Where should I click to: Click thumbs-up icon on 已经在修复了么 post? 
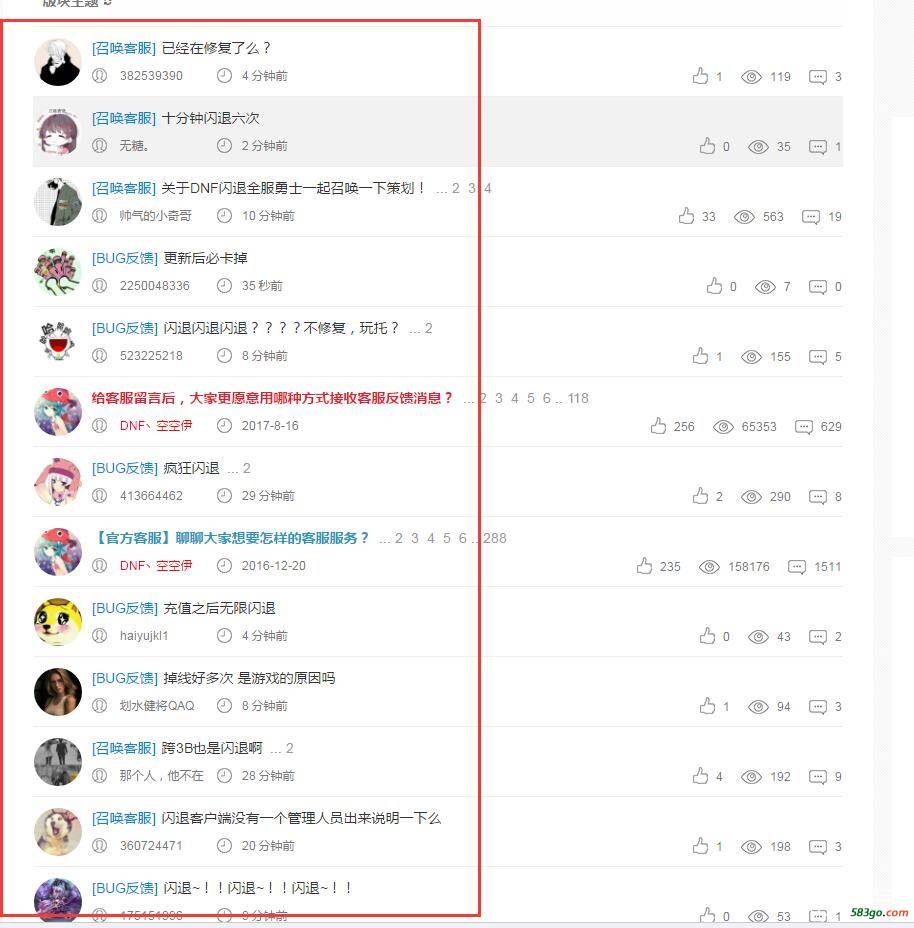[700, 76]
